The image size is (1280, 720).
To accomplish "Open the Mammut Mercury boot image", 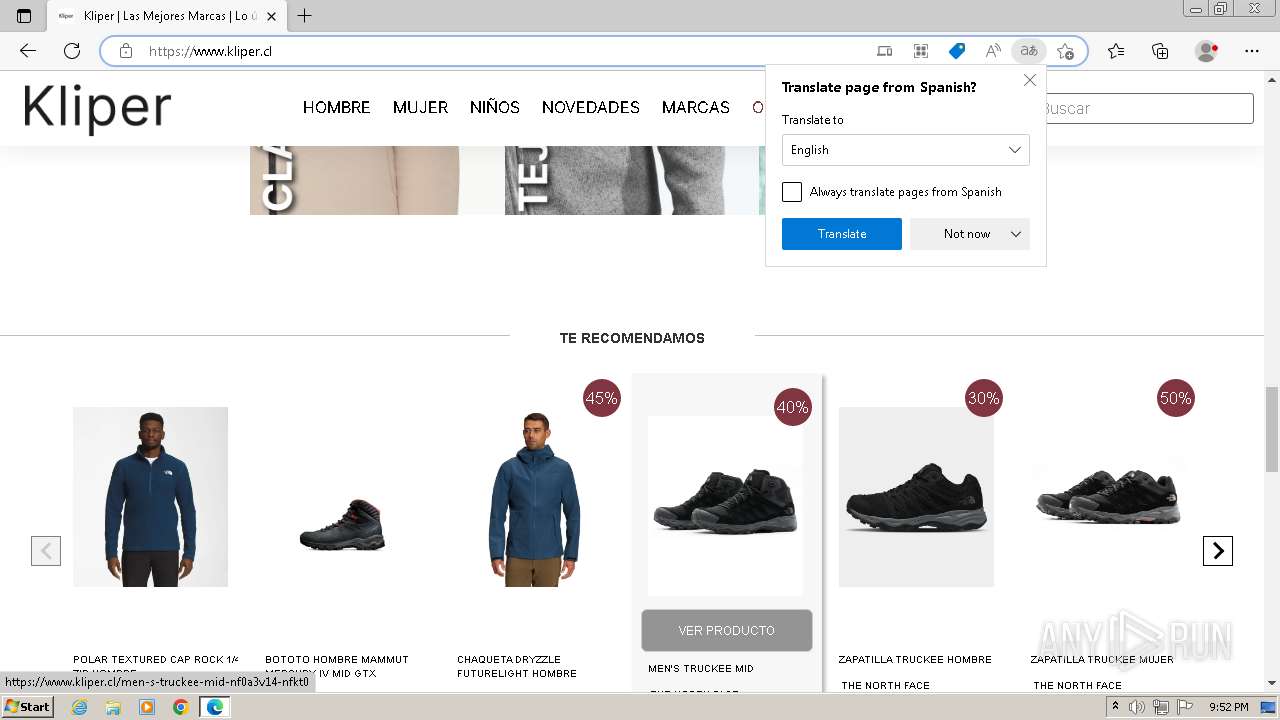I will [342, 526].
